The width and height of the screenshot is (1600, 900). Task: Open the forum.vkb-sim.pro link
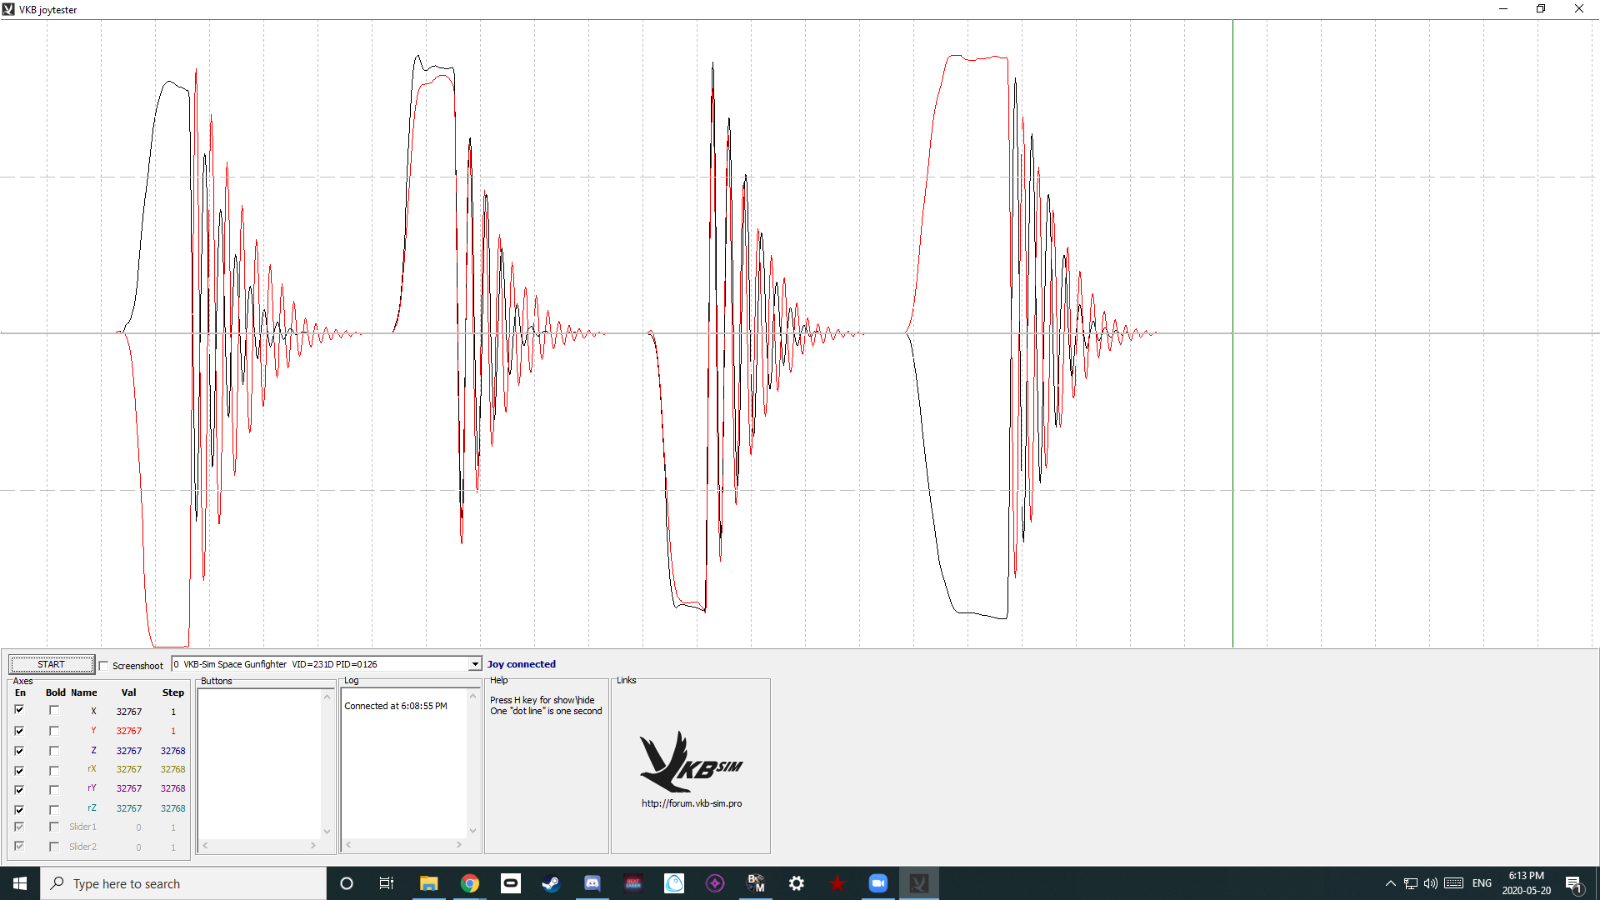(x=692, y=803)
